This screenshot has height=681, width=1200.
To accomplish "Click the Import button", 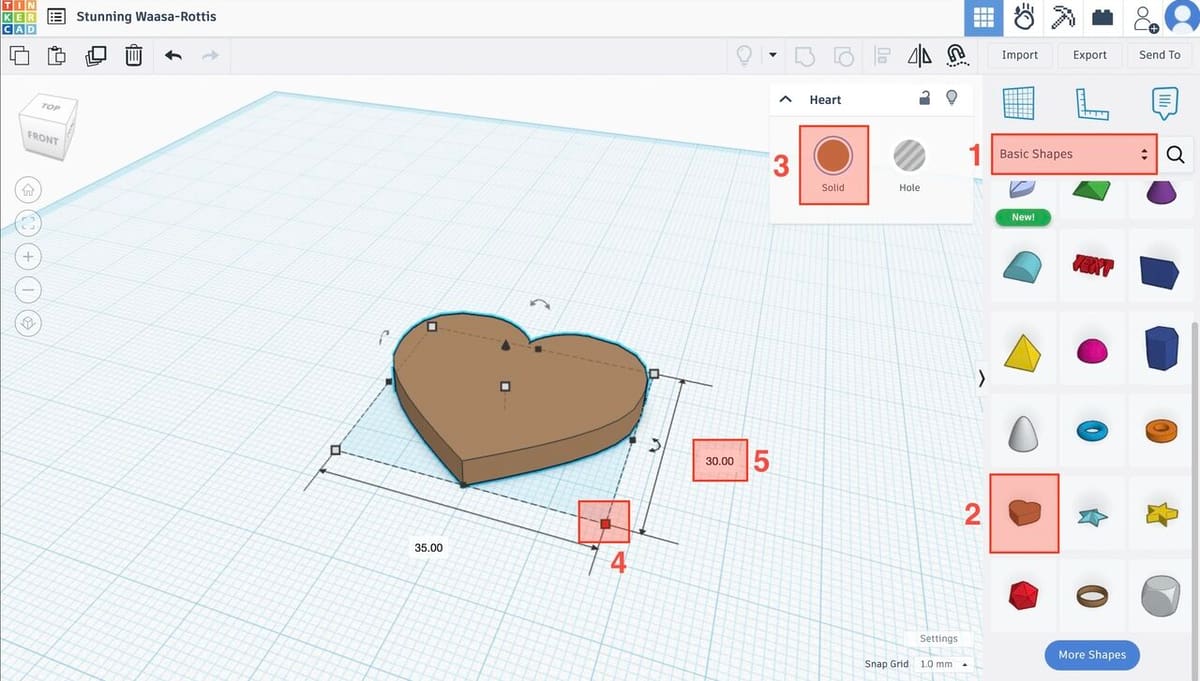I will tap(1019, 55).
